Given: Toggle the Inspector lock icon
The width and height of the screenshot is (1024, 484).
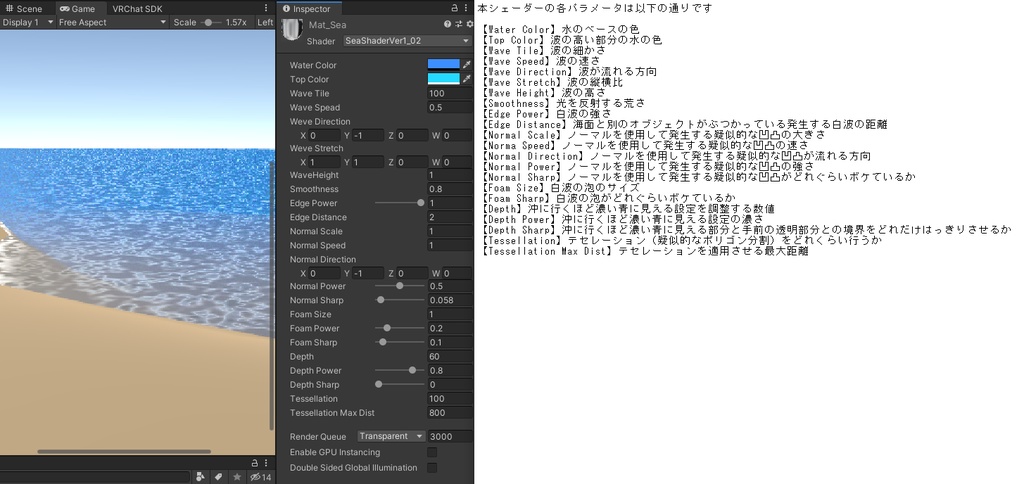Looking at the screenshot, I should (455, 8).
